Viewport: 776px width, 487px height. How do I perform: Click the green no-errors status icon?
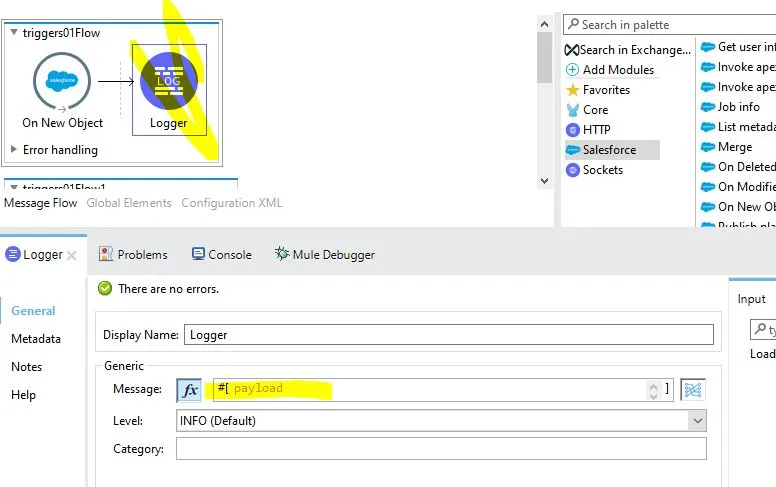coord(105,289)
